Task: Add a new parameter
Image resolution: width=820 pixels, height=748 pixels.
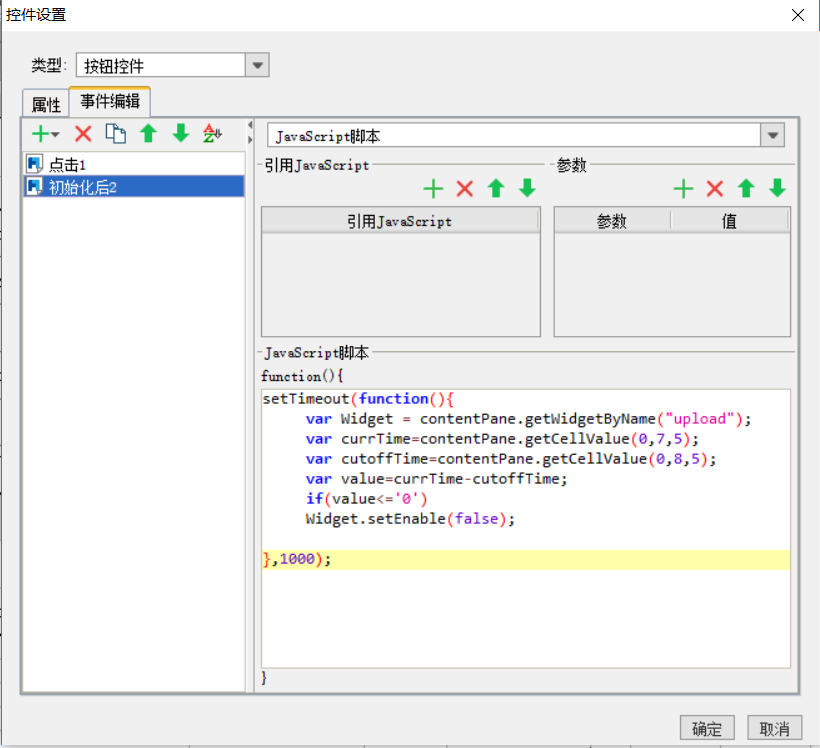Action: coord(683,188)
